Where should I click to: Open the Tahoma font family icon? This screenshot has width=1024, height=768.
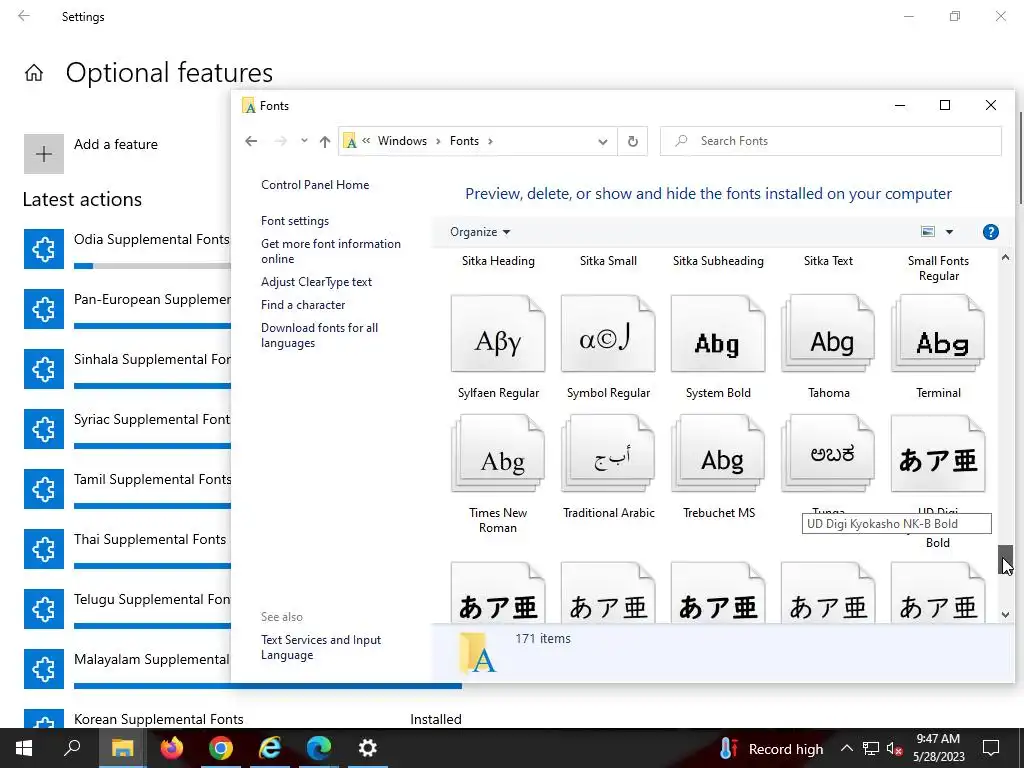click(828, 334)
